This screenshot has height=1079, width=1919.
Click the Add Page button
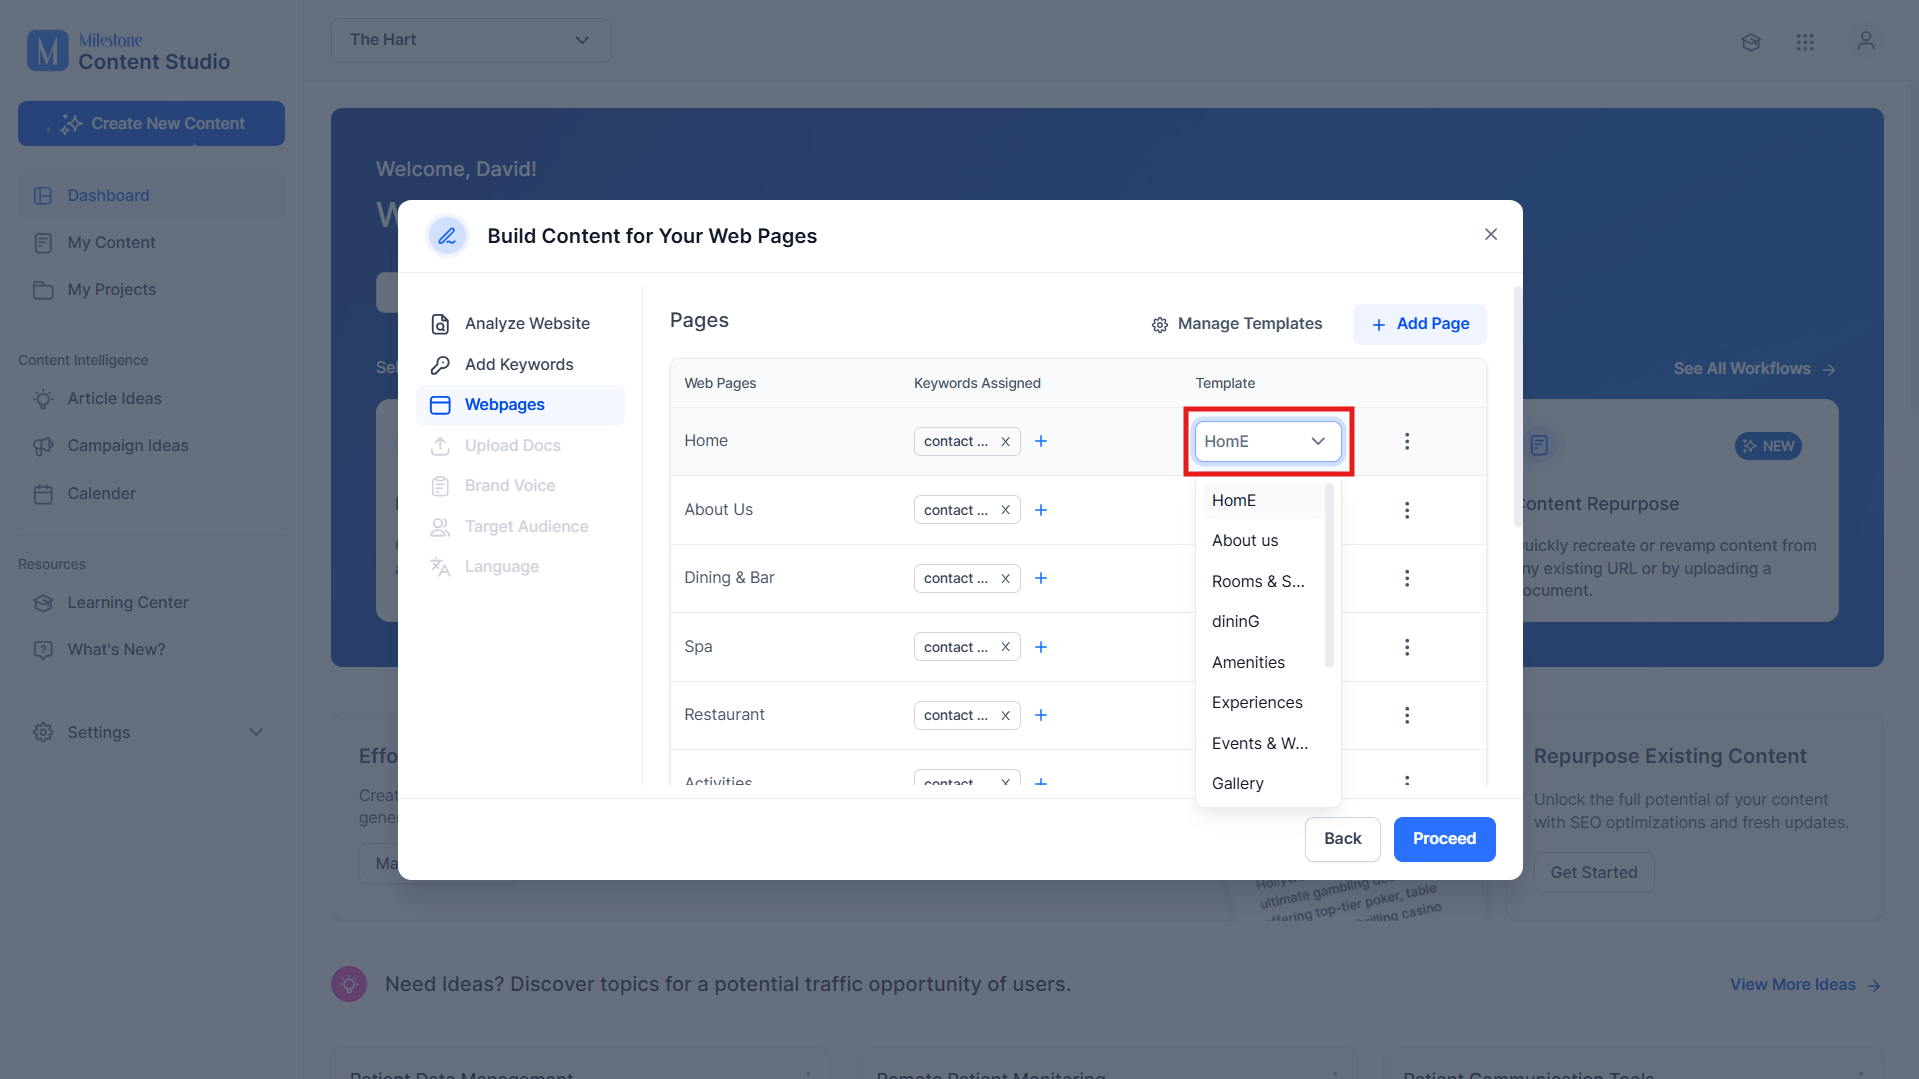coord(1419,324)
